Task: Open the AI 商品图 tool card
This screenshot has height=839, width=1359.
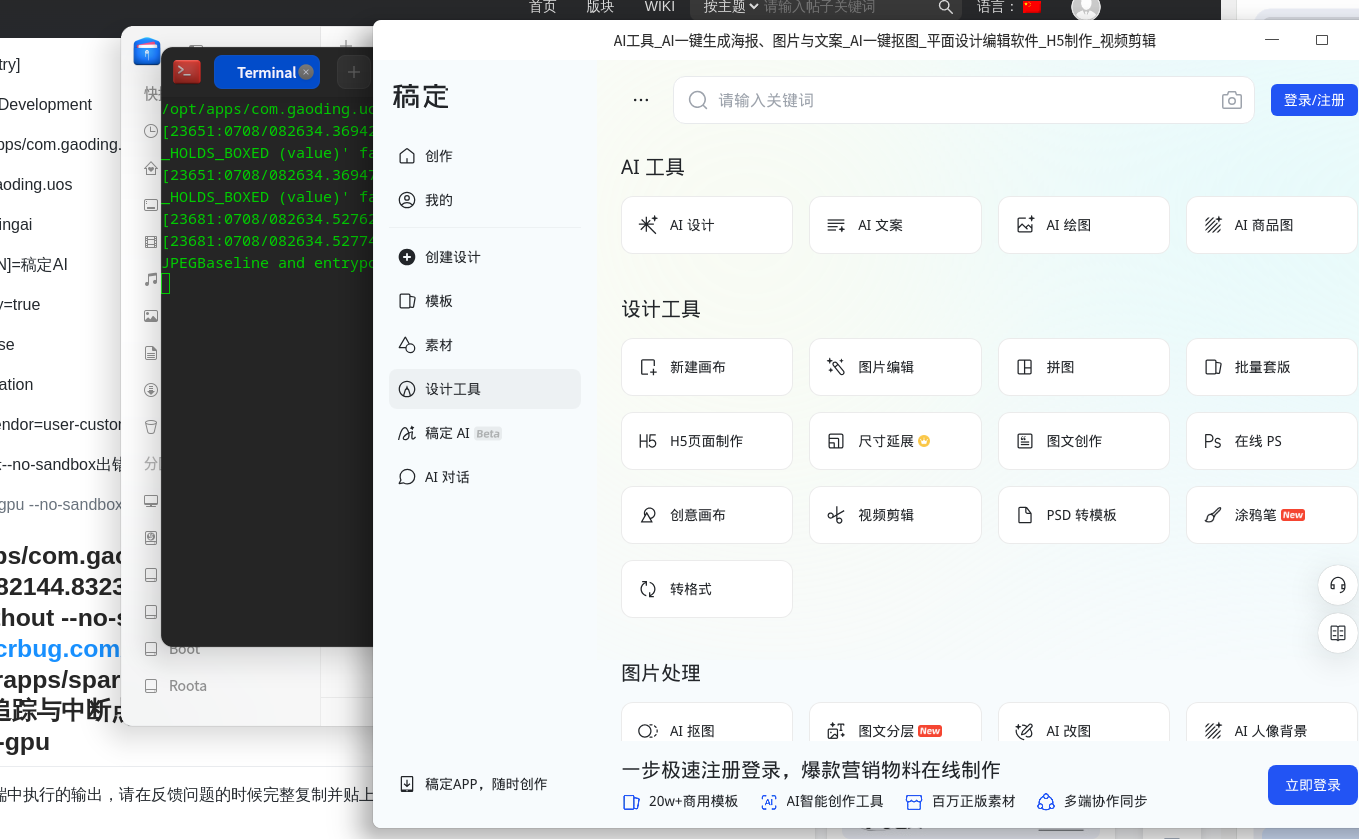Action: [1272, 225]
